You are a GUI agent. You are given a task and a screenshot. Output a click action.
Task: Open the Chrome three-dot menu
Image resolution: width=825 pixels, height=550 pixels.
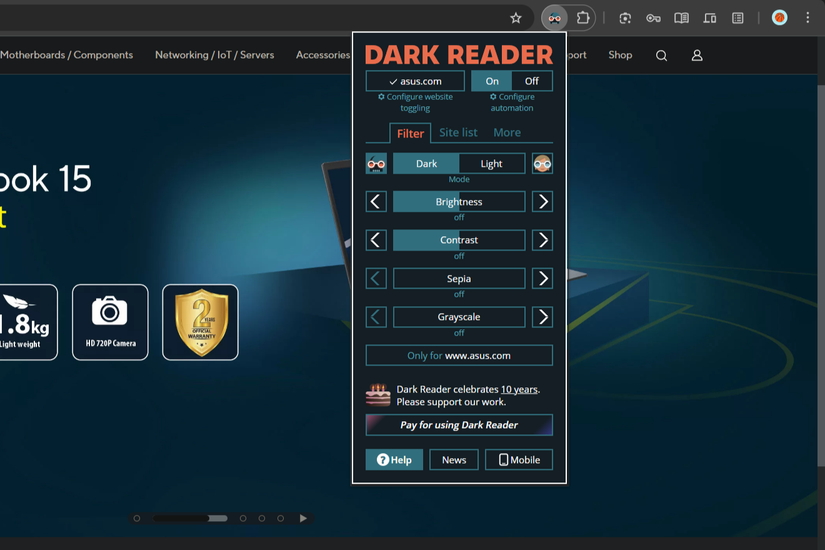[808, 18]
